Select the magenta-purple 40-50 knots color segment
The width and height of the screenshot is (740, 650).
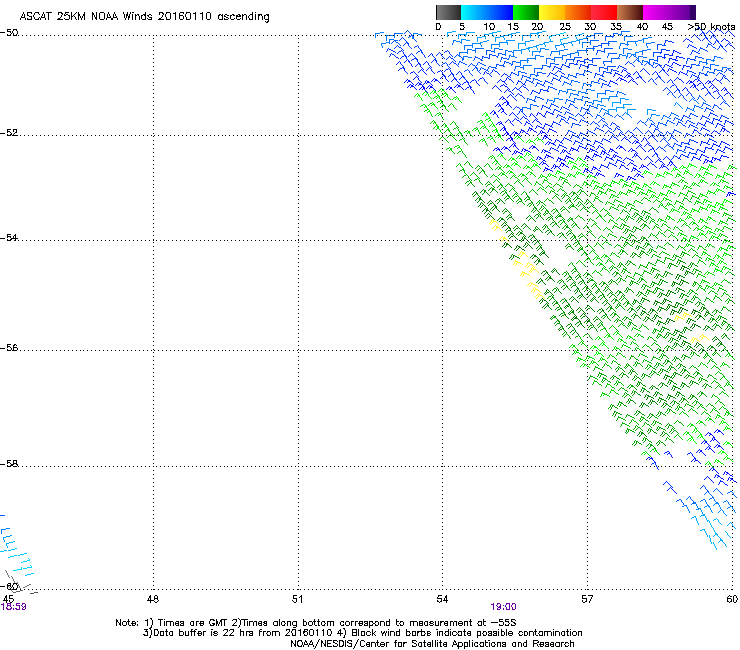(x=669, y=12)
